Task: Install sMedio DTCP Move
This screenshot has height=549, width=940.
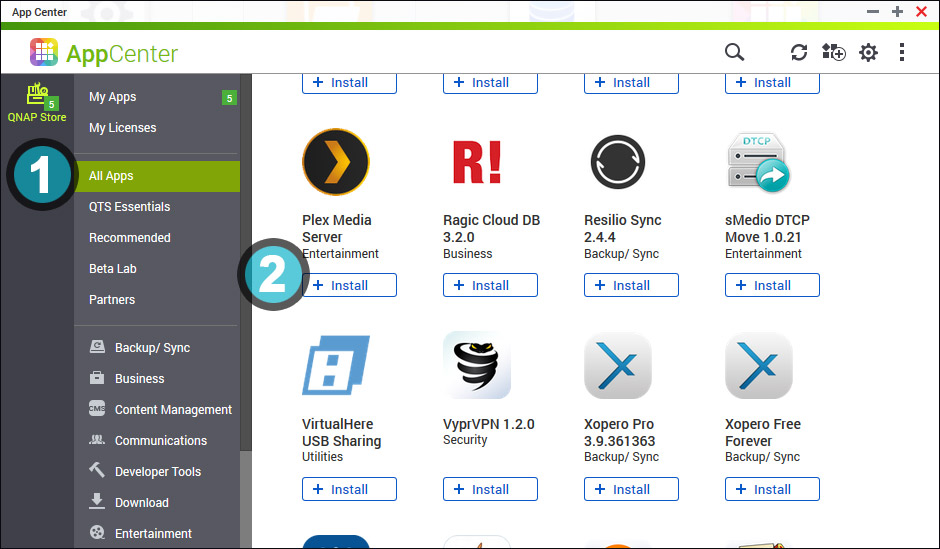Action: [772, 285]
